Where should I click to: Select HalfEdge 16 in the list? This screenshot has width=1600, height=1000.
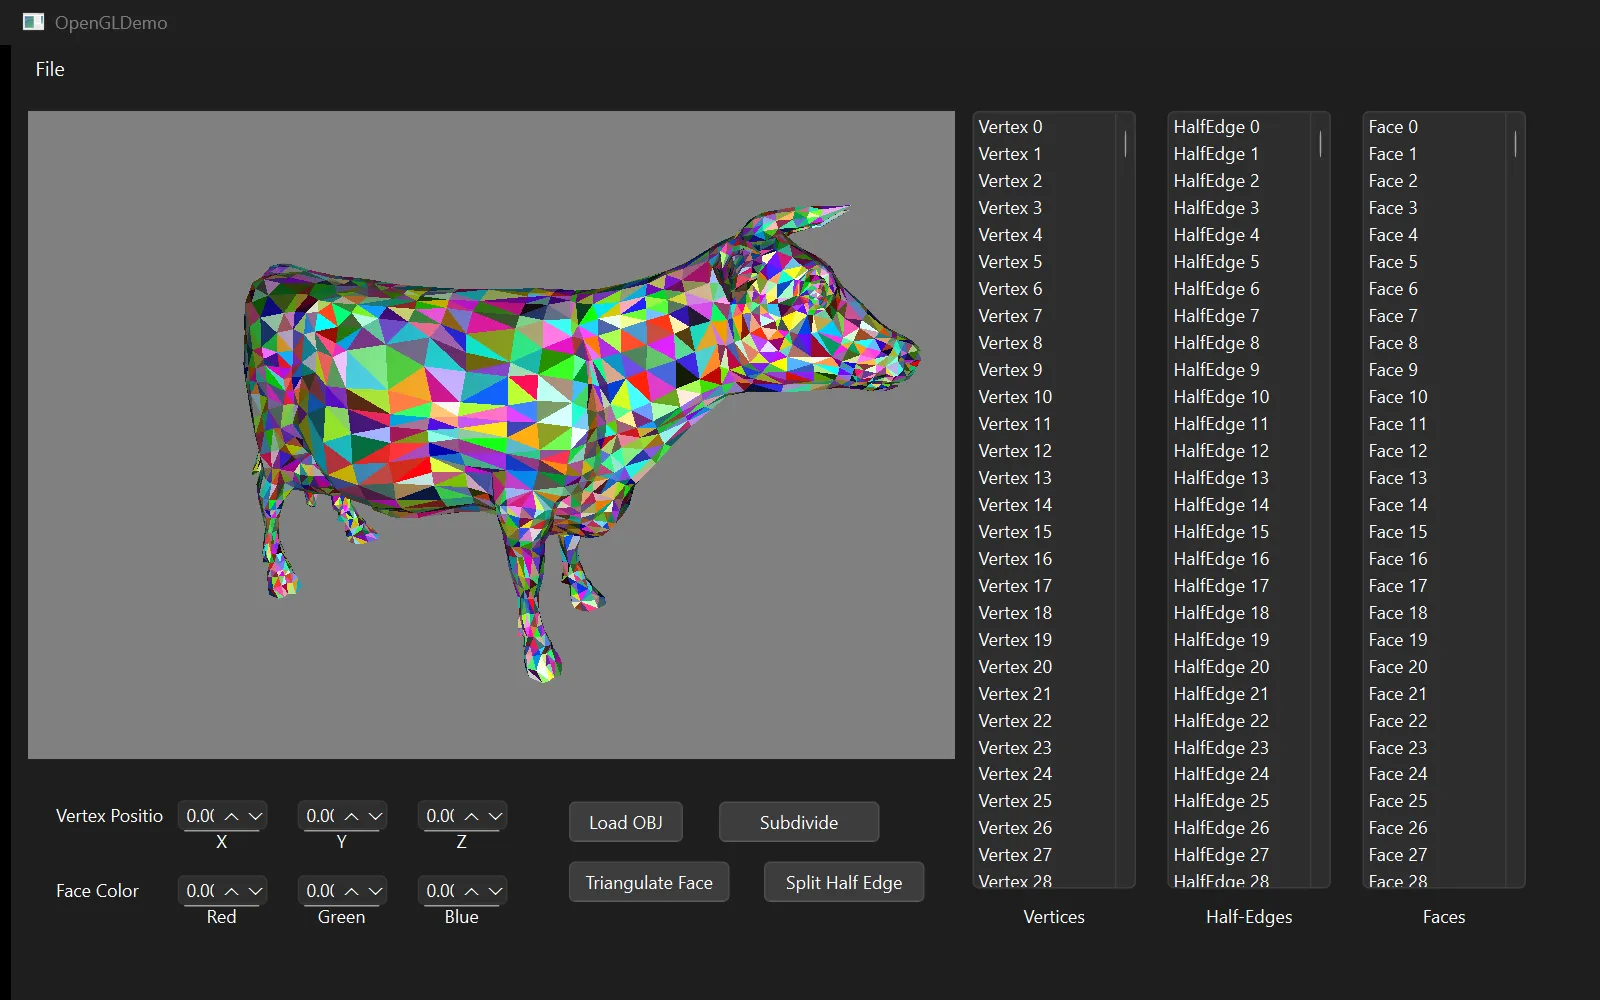coord(1240,559)
